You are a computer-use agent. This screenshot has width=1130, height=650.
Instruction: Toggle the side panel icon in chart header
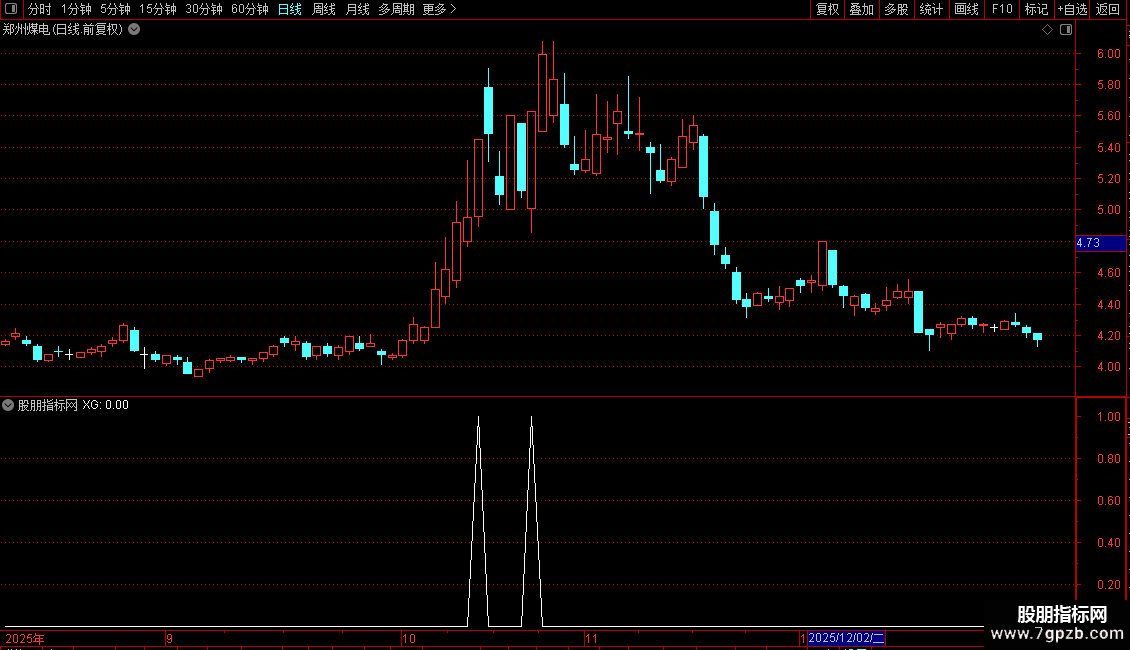tap(1066, 30)
